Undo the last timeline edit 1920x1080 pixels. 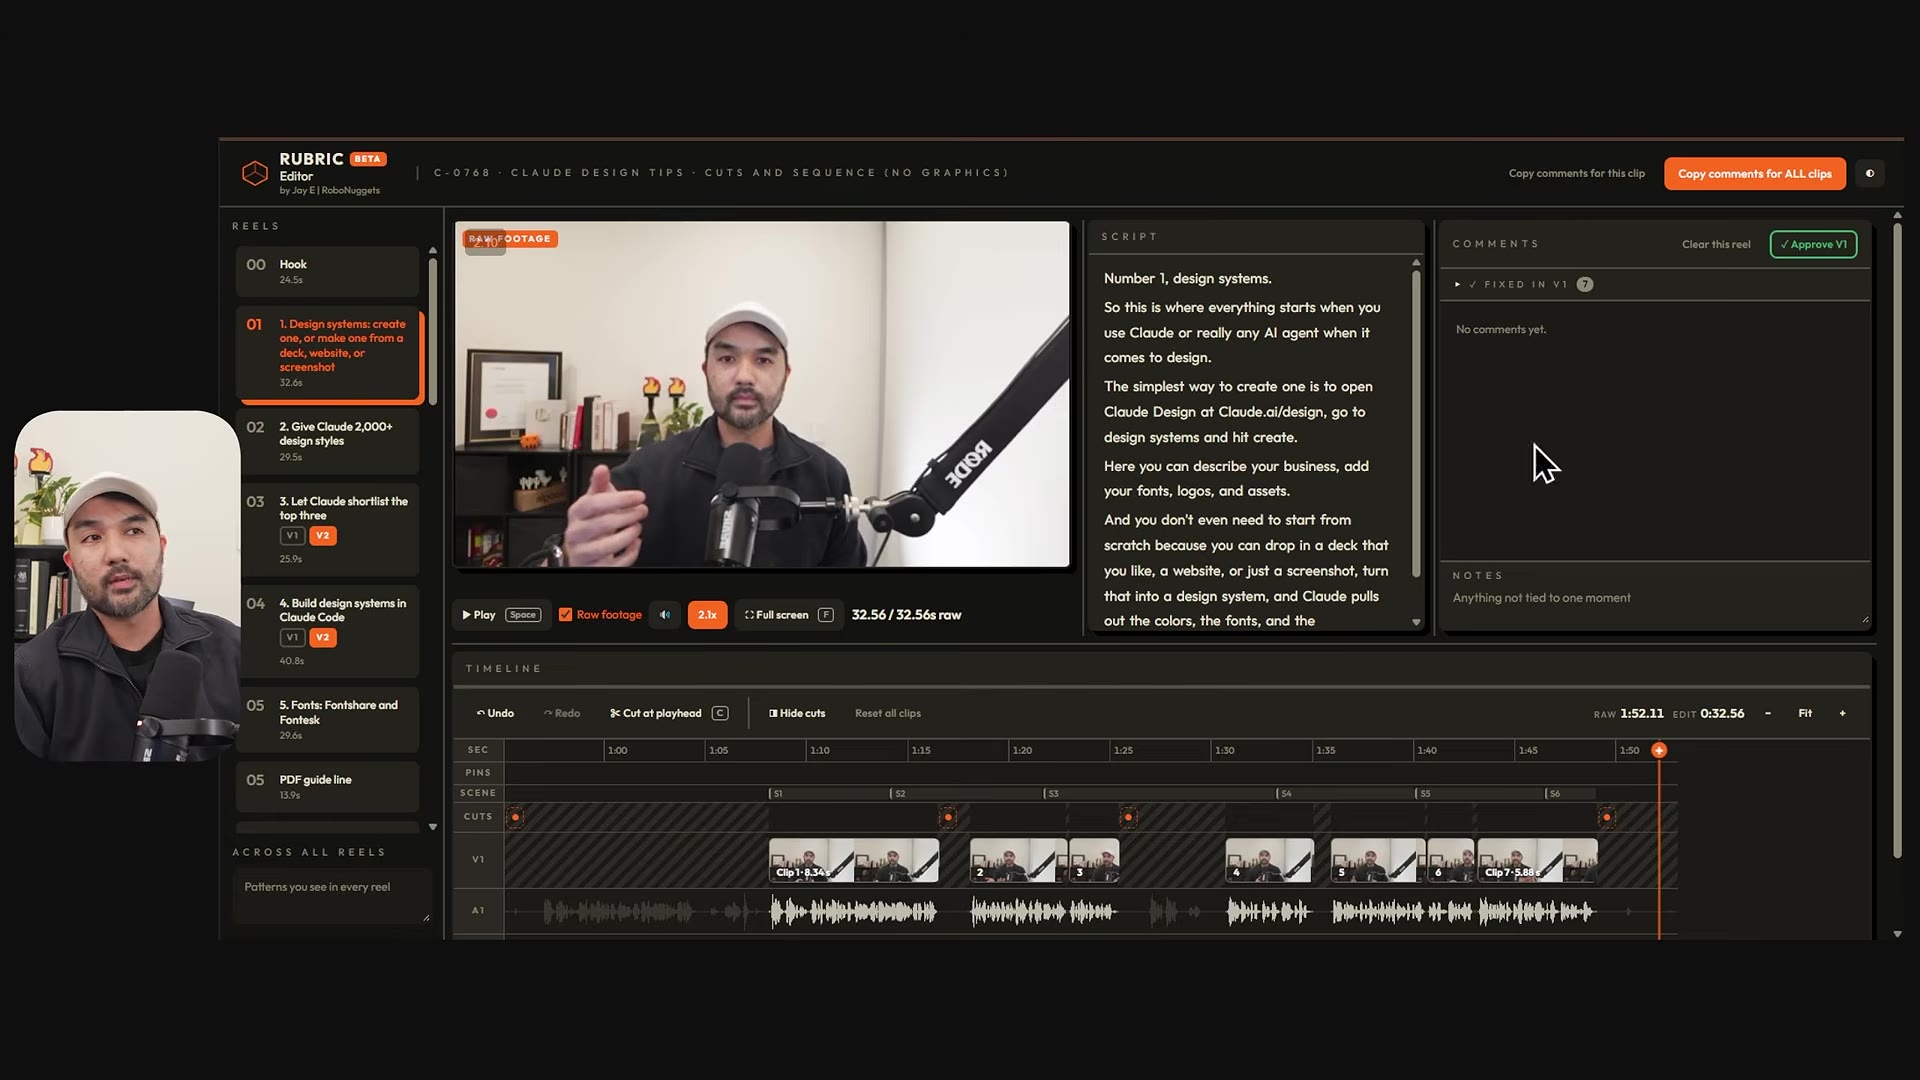point(495,713)
